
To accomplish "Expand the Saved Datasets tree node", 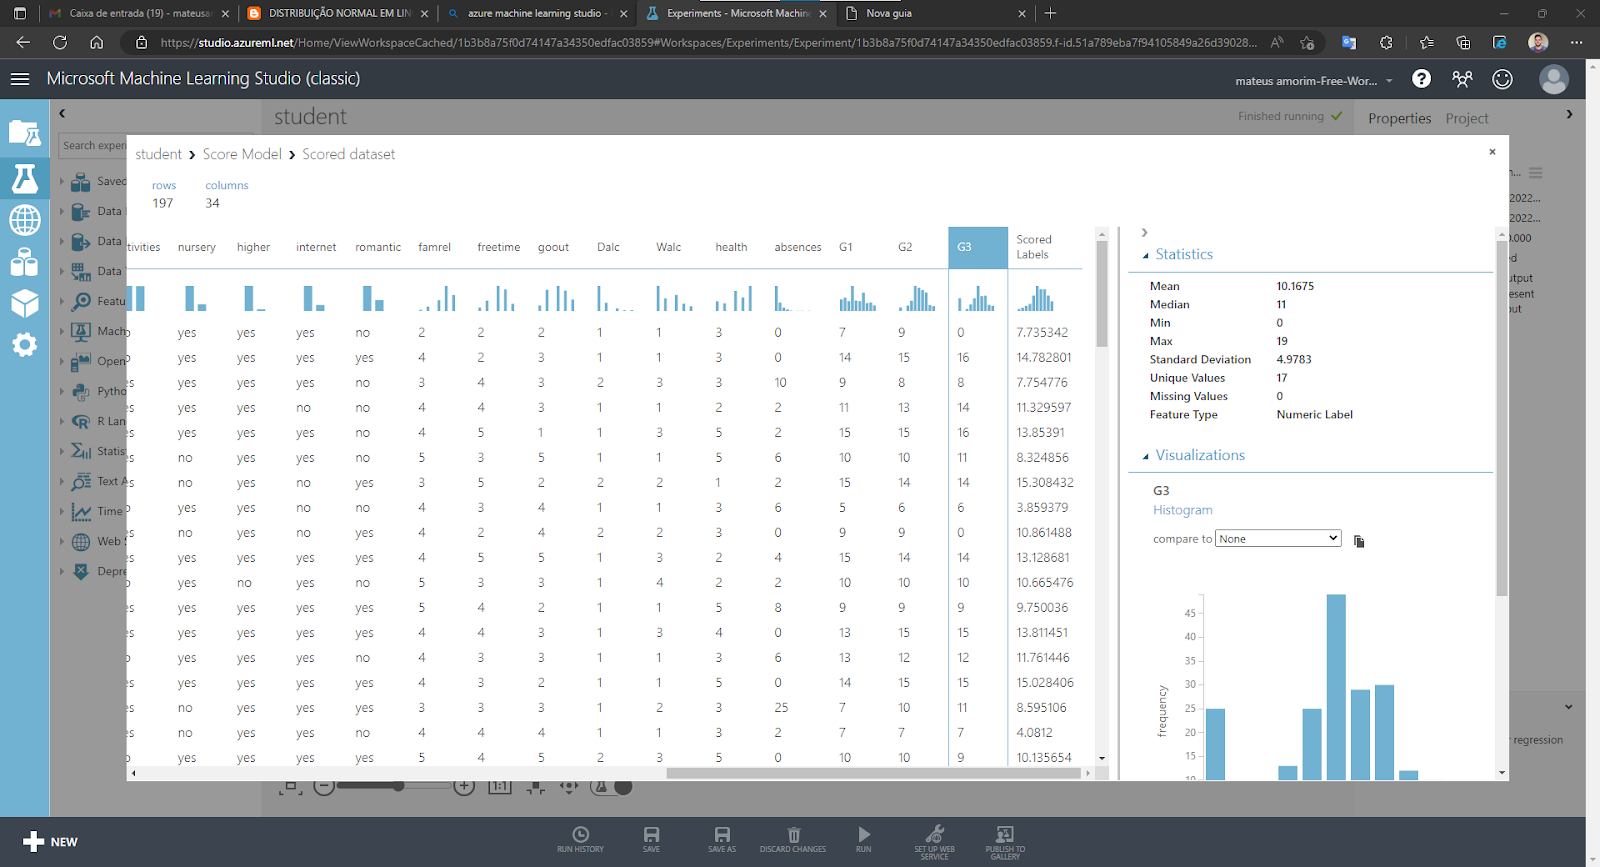I will click(x=62, y=182).
